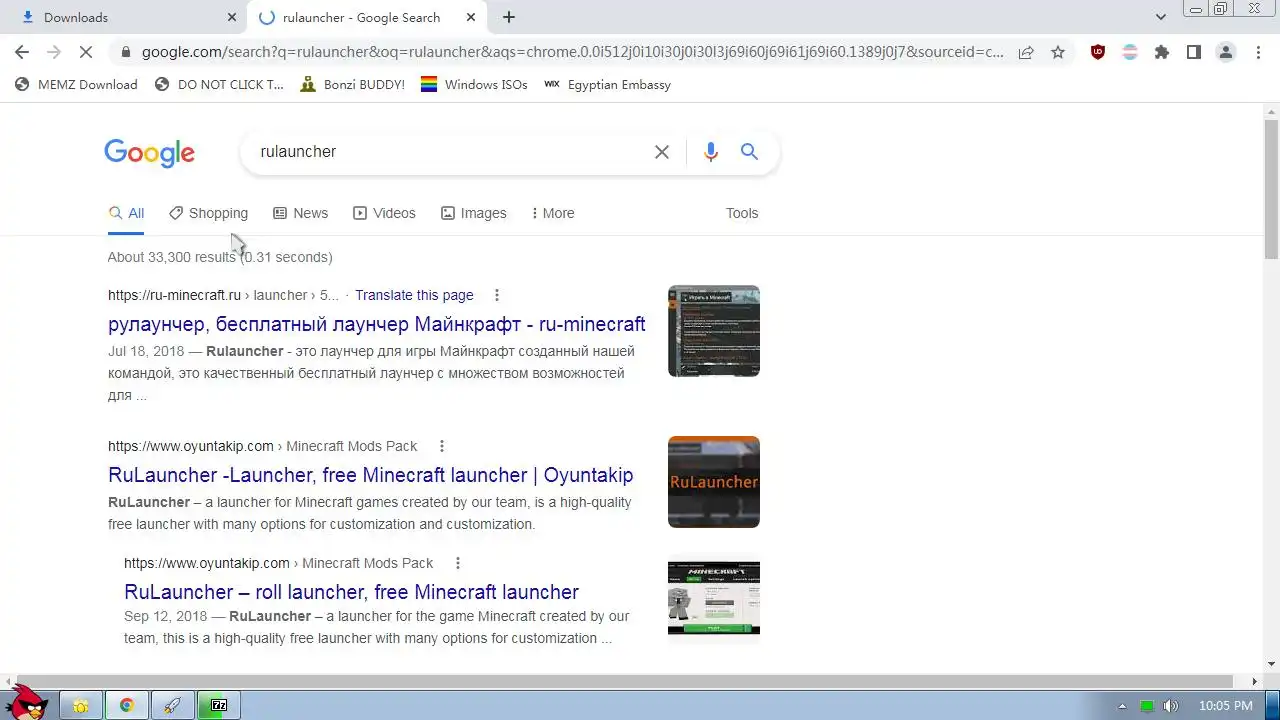Open the MEMZ Download bookmark
The height and width of the screenshot is (720, 1280).
tap(76, 85)
